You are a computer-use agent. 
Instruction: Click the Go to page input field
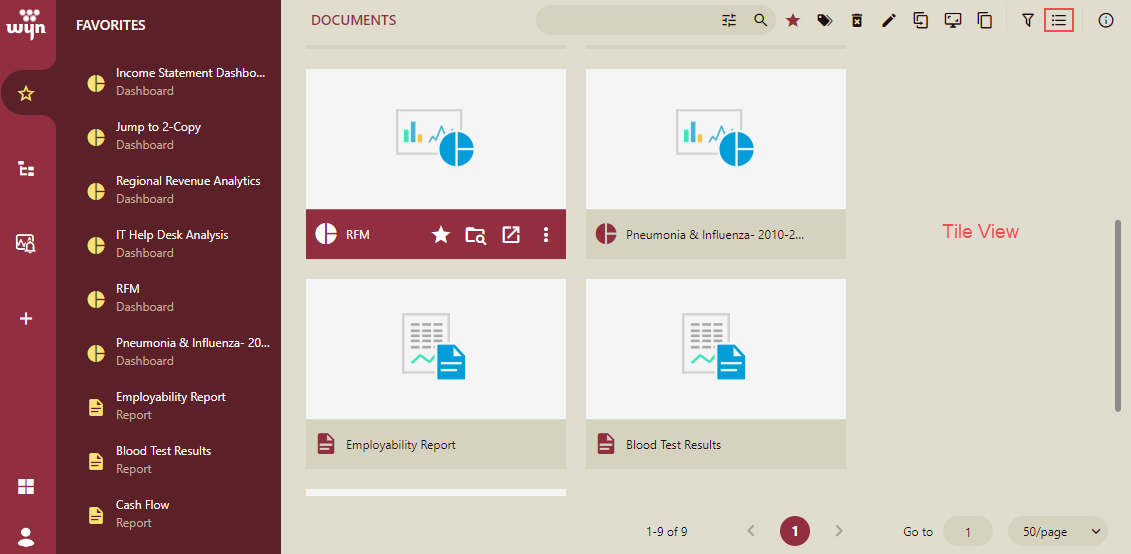tap(967, 531)
